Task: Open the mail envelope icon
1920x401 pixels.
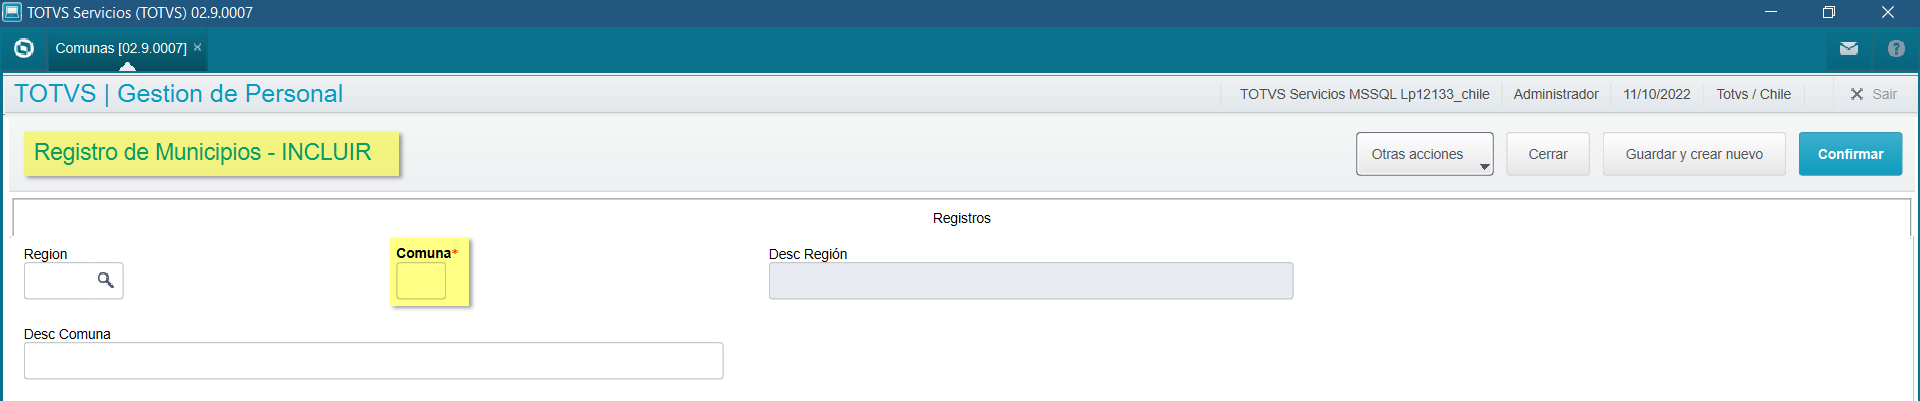Action: 1848,48
